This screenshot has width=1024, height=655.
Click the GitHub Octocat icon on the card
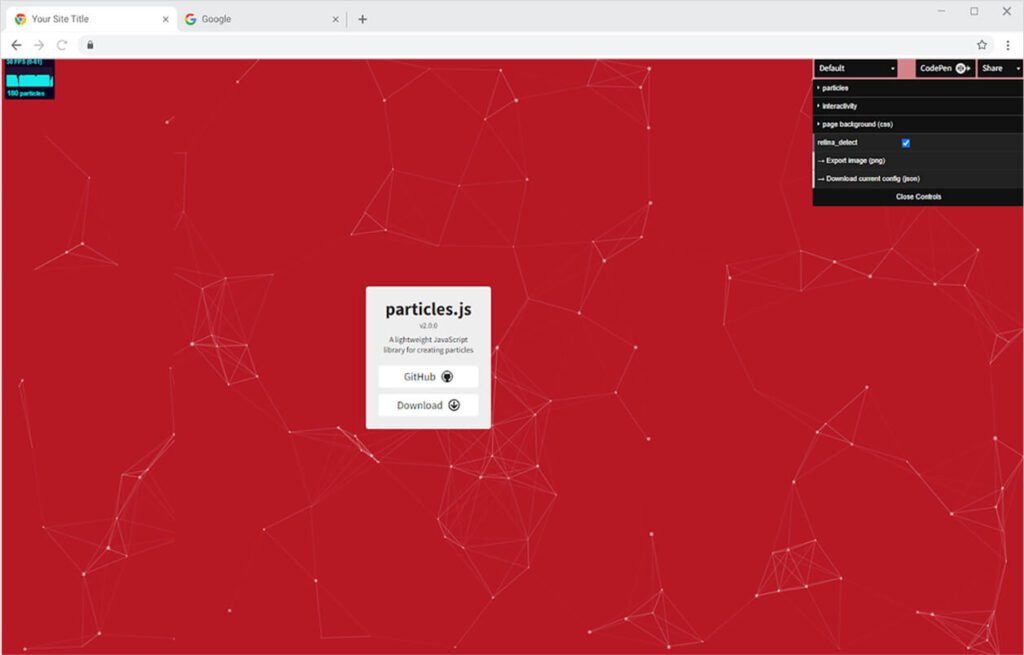tap(449, 376)
